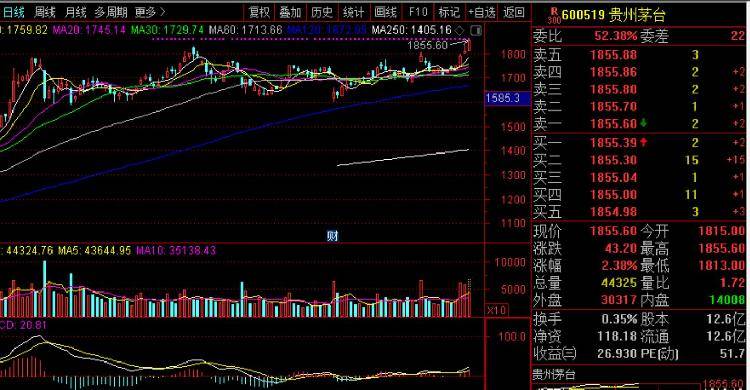This screenshot has width=750, height=390.
Task: Open the 历史 history button
Action: tap(322, 12)
